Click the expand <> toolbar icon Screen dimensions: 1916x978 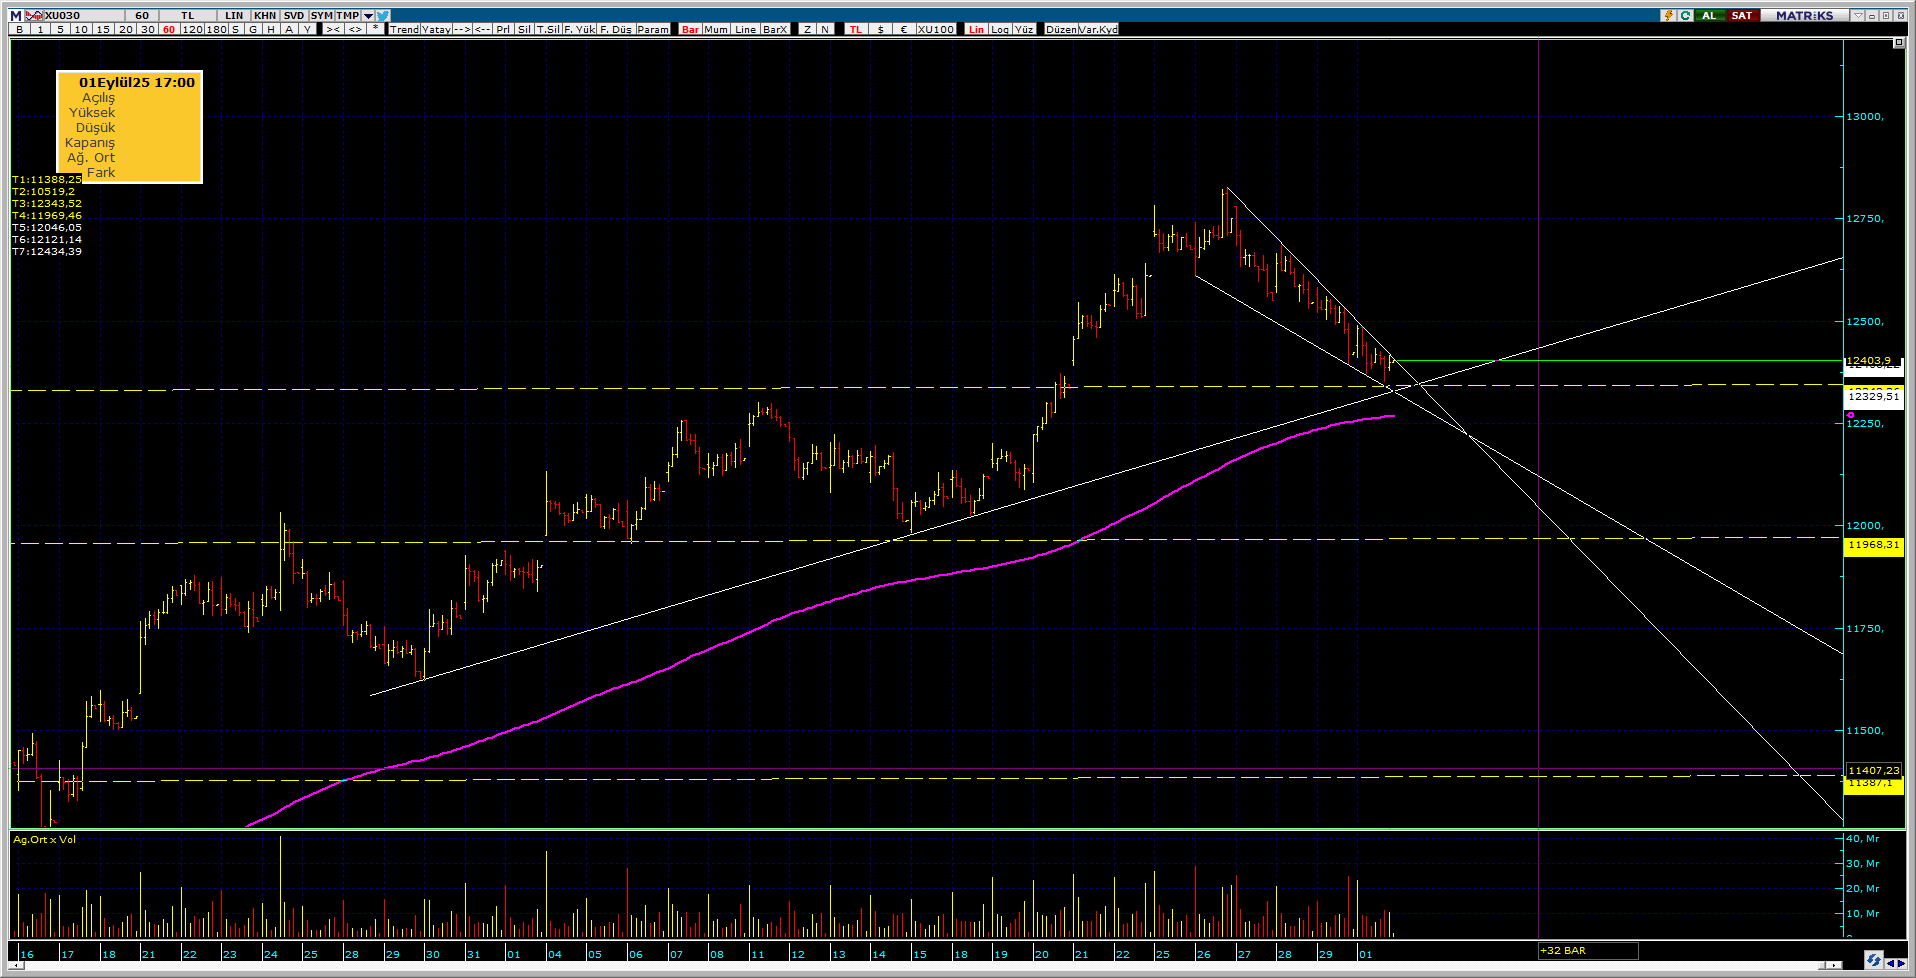354,29
